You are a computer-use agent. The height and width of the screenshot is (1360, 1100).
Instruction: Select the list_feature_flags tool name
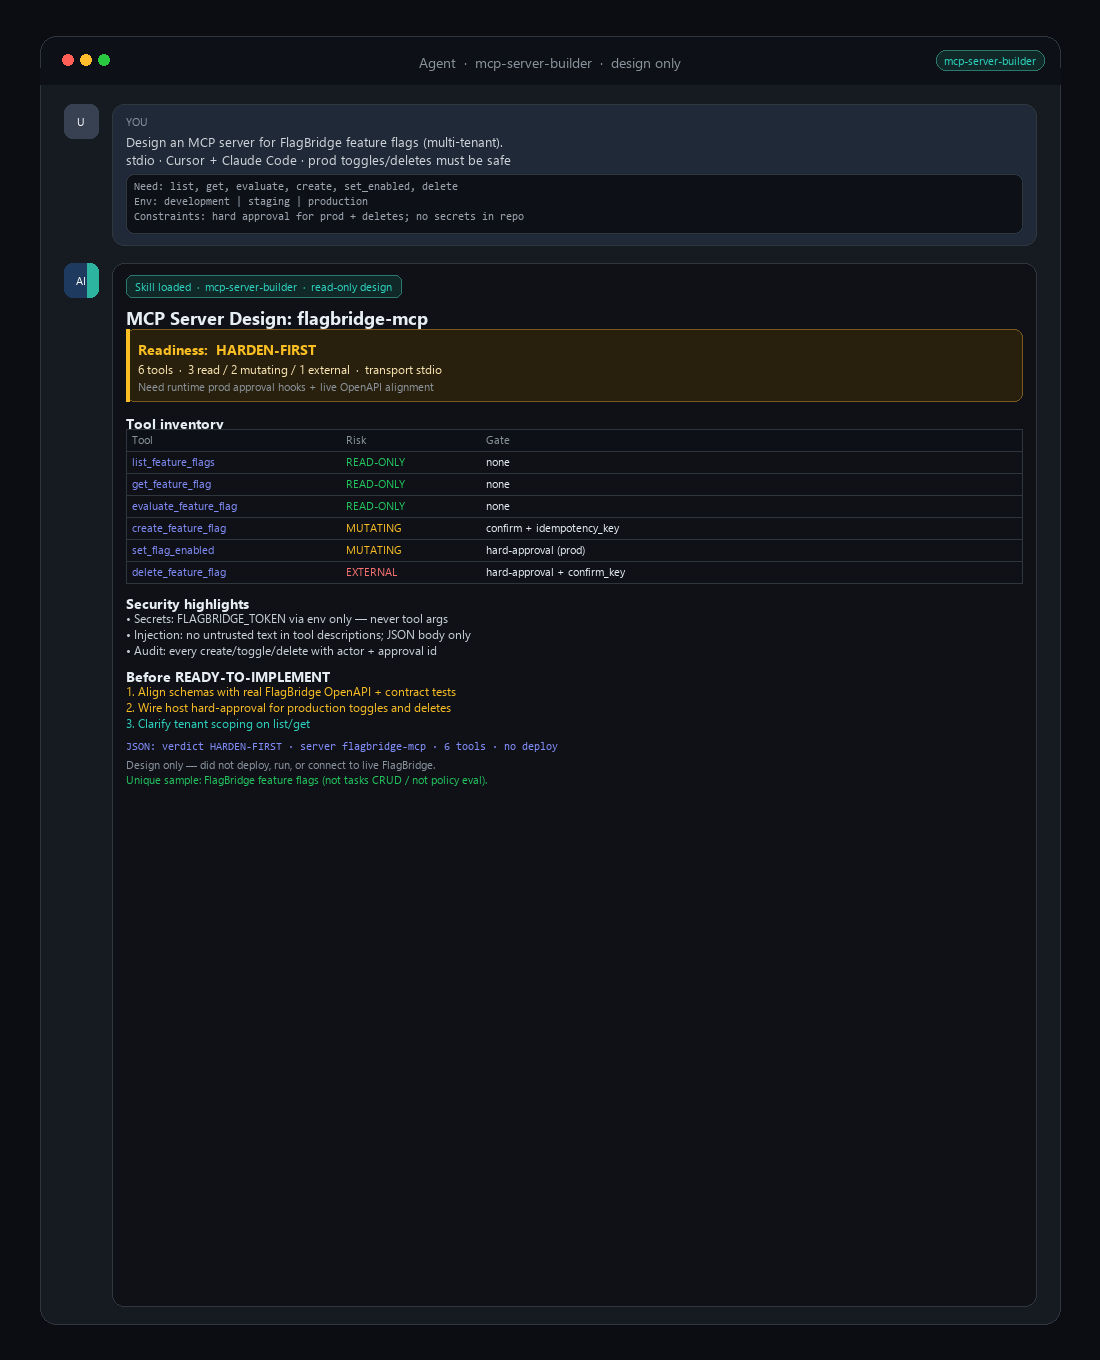point(173,462)
